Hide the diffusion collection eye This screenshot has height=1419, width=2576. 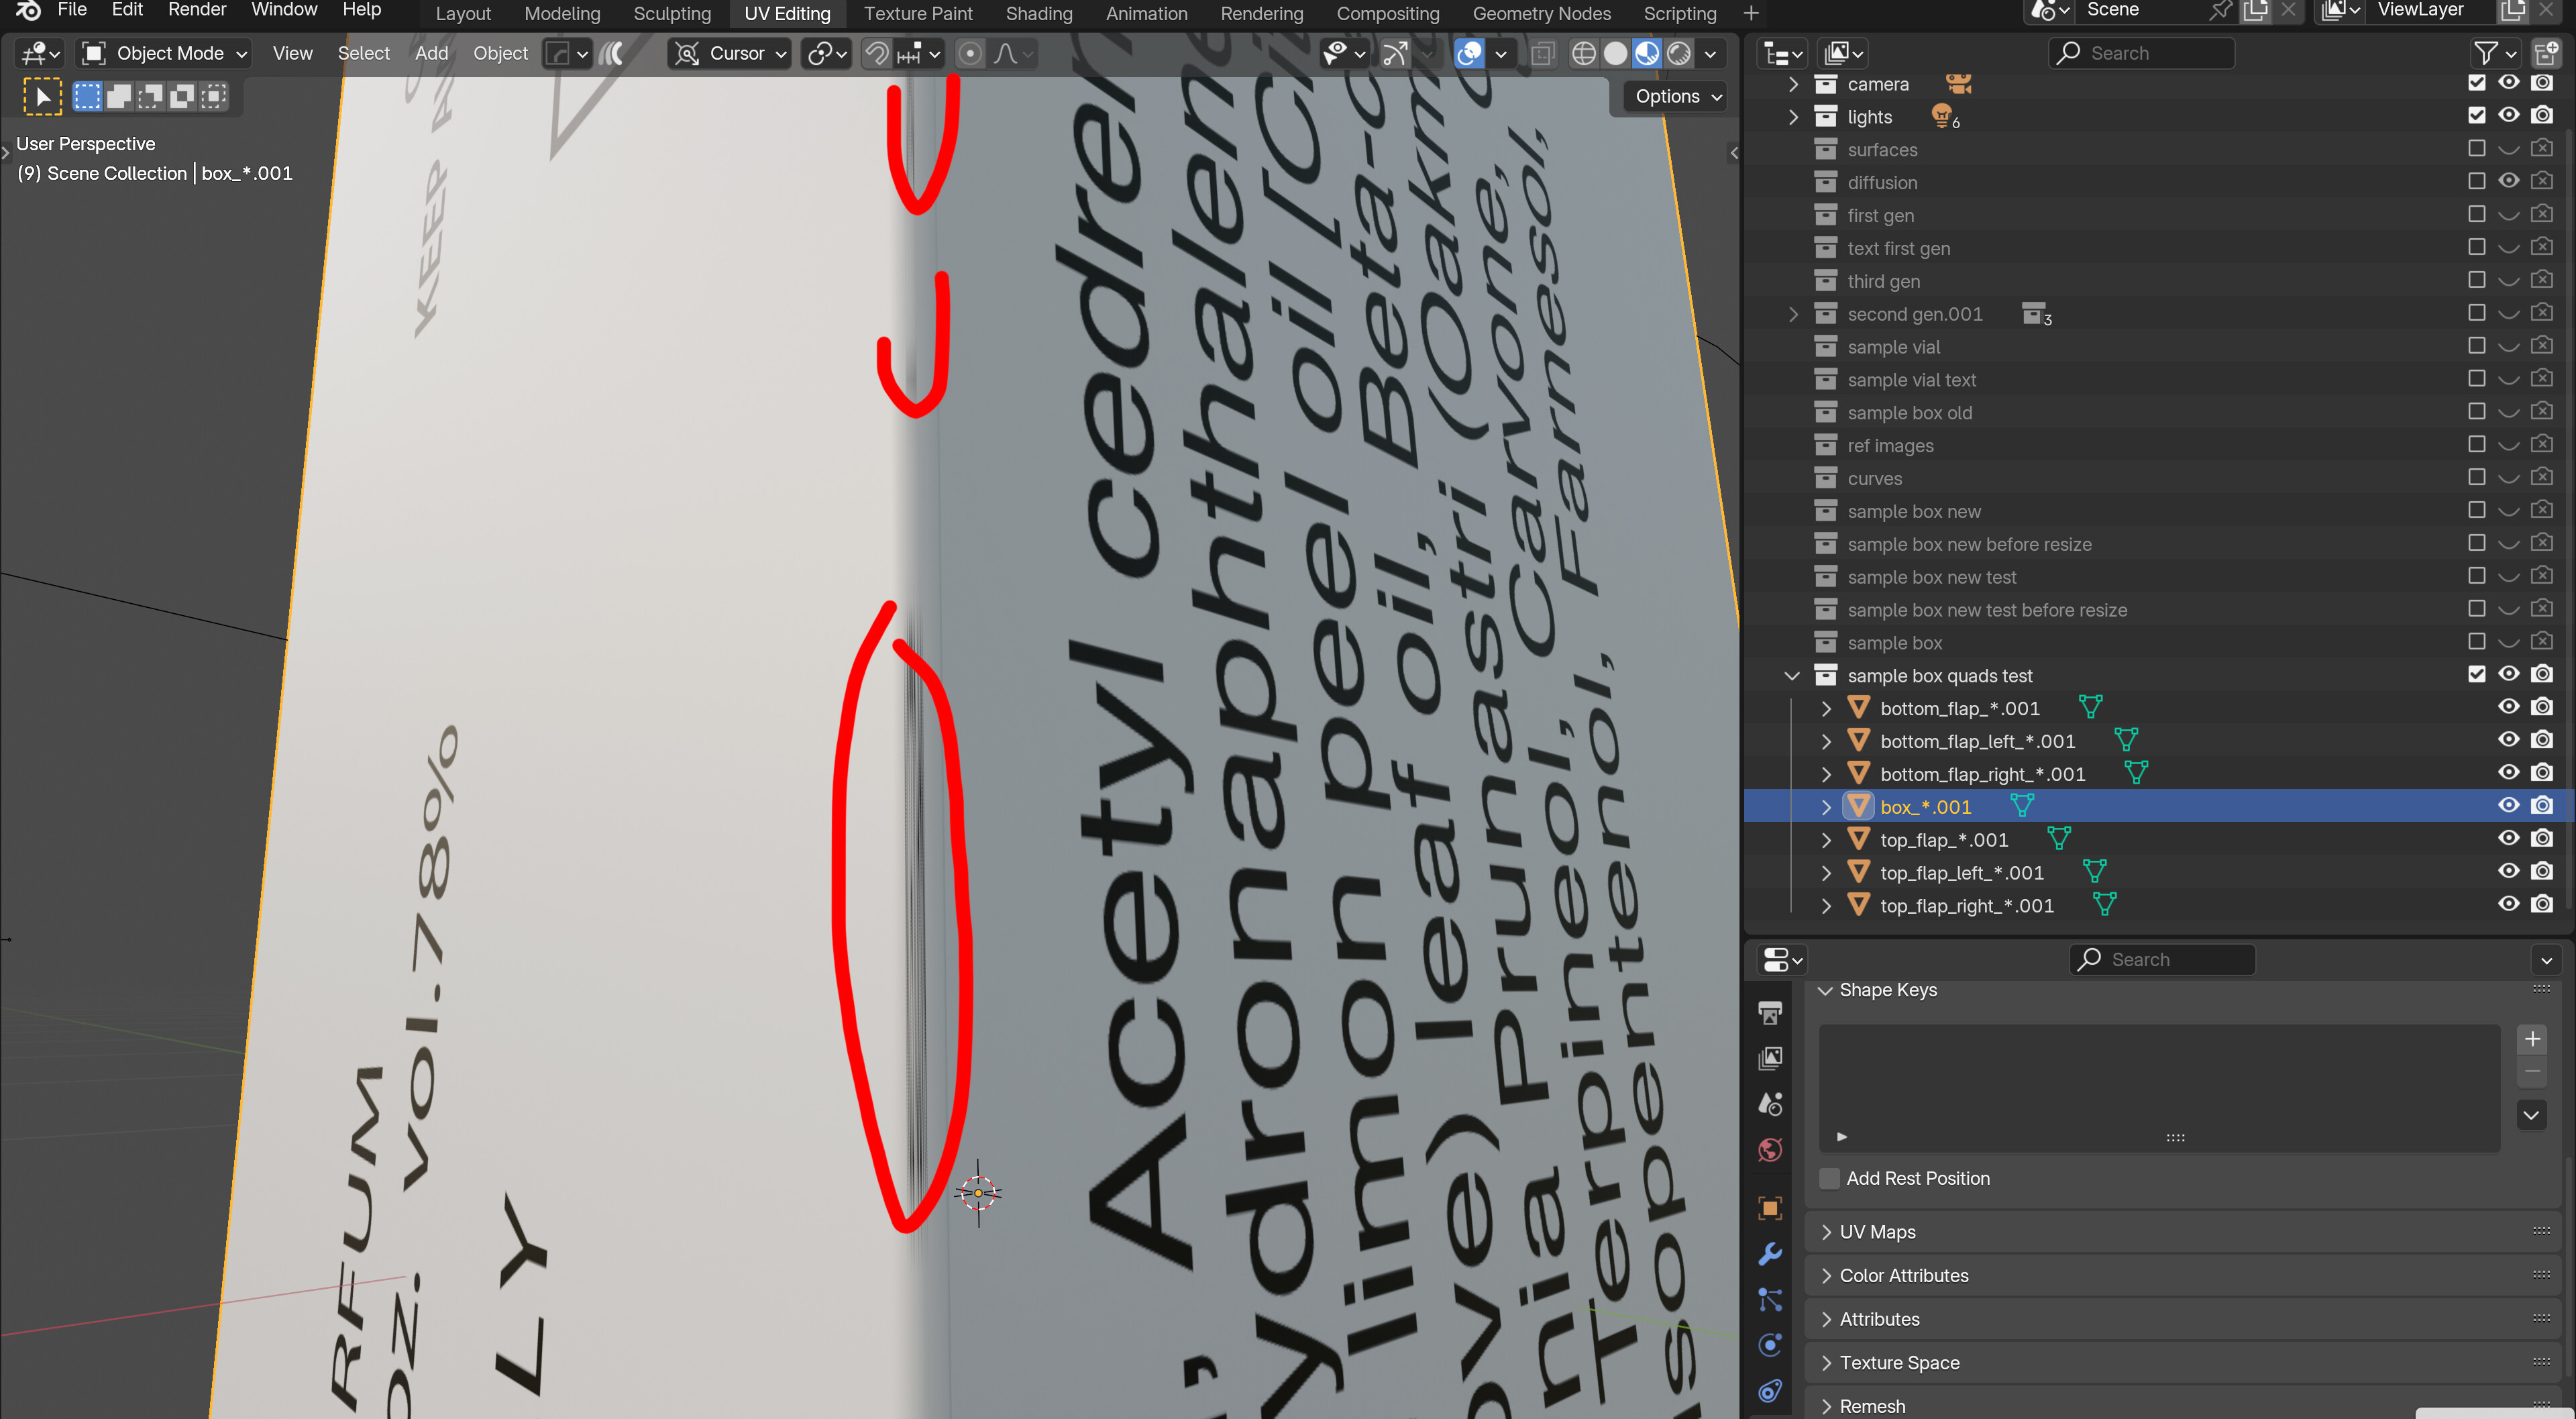tap(2508, 181)
